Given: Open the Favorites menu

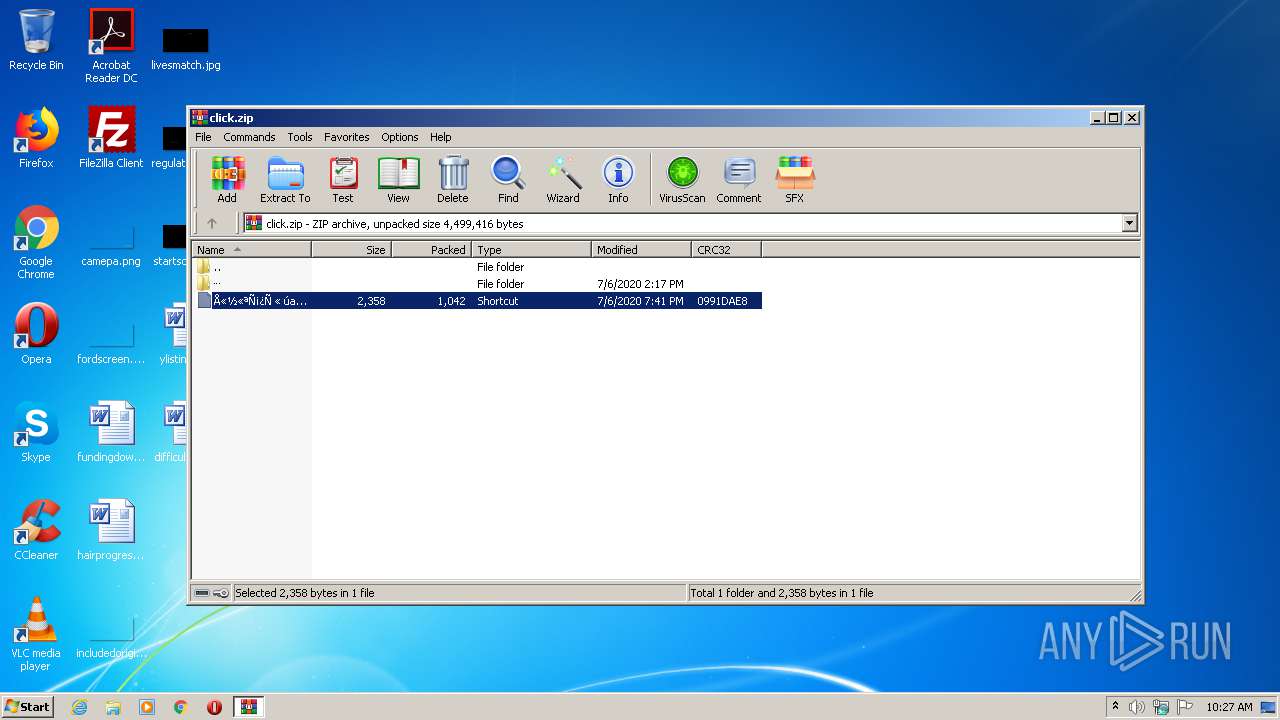Looking at the screenshot, I should point(347,137).
